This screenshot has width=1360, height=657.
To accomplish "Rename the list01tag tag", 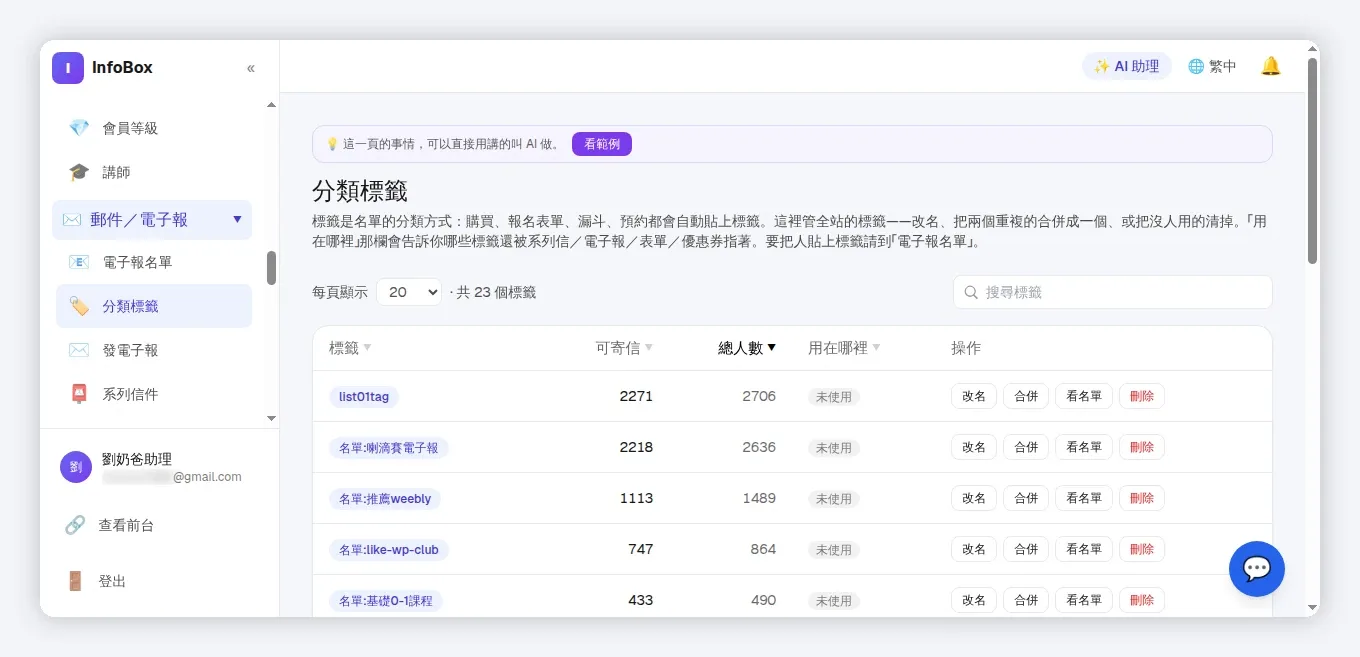I will (974, 396).
